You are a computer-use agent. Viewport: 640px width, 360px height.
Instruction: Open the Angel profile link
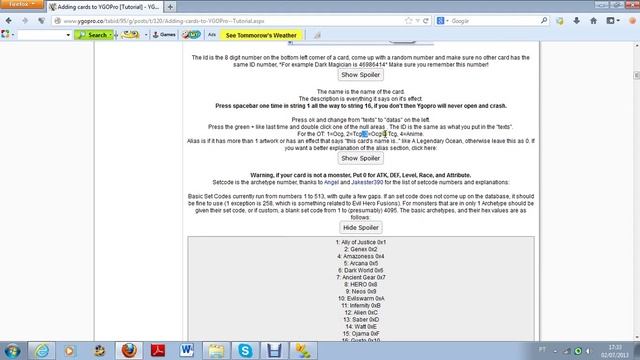pyautogui.click(x=331, y=182)
